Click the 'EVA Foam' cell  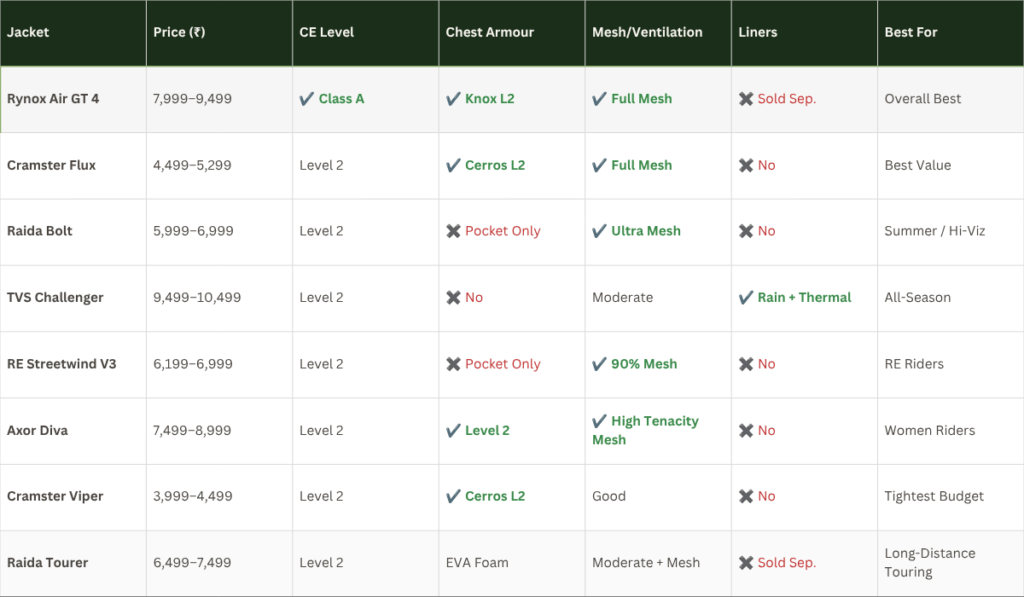(477, 562)
